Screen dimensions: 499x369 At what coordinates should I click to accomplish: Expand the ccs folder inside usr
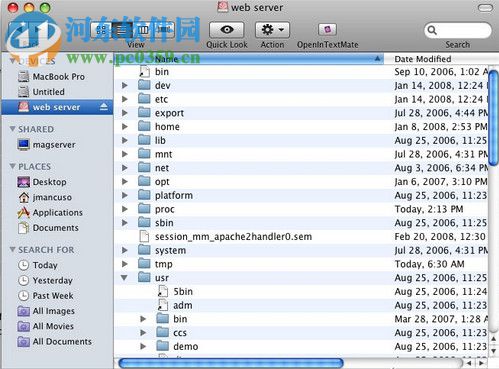point(143,333)
